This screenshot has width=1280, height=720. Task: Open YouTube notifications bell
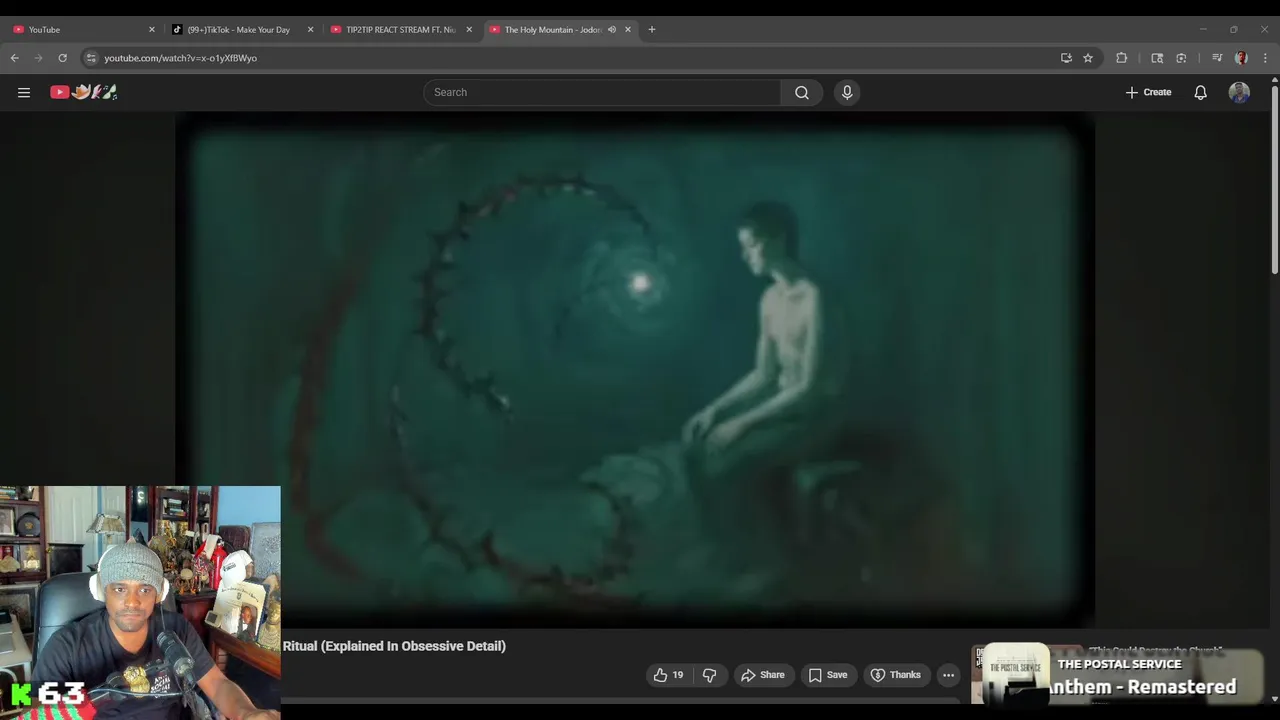1200,92
